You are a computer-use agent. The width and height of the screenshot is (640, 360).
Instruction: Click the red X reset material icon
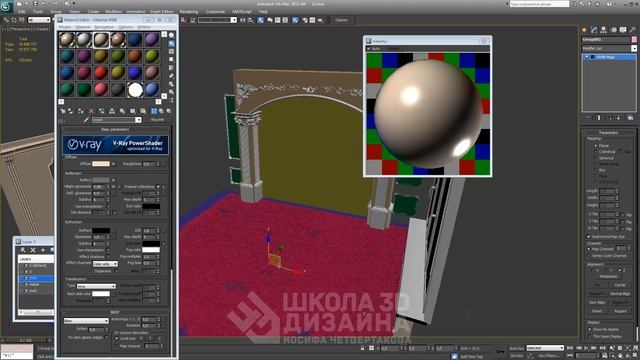click(91, 111)
